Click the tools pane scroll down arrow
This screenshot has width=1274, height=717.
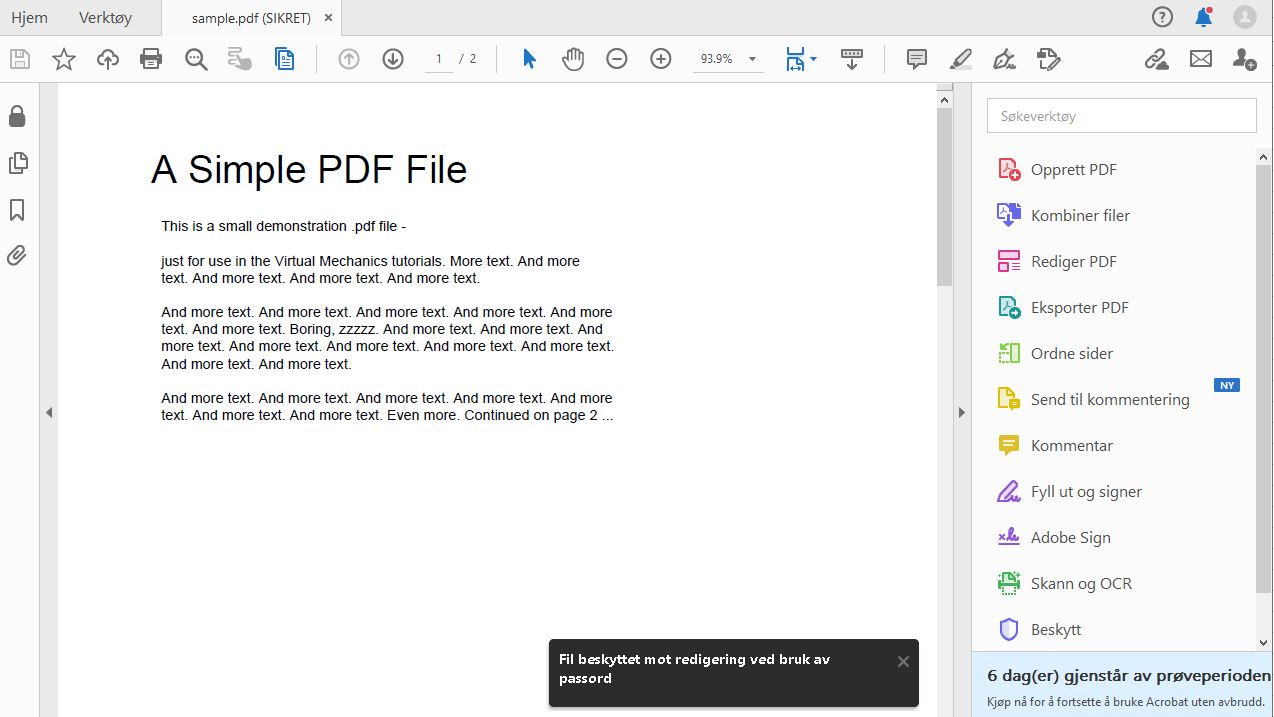coord(1263,643)
